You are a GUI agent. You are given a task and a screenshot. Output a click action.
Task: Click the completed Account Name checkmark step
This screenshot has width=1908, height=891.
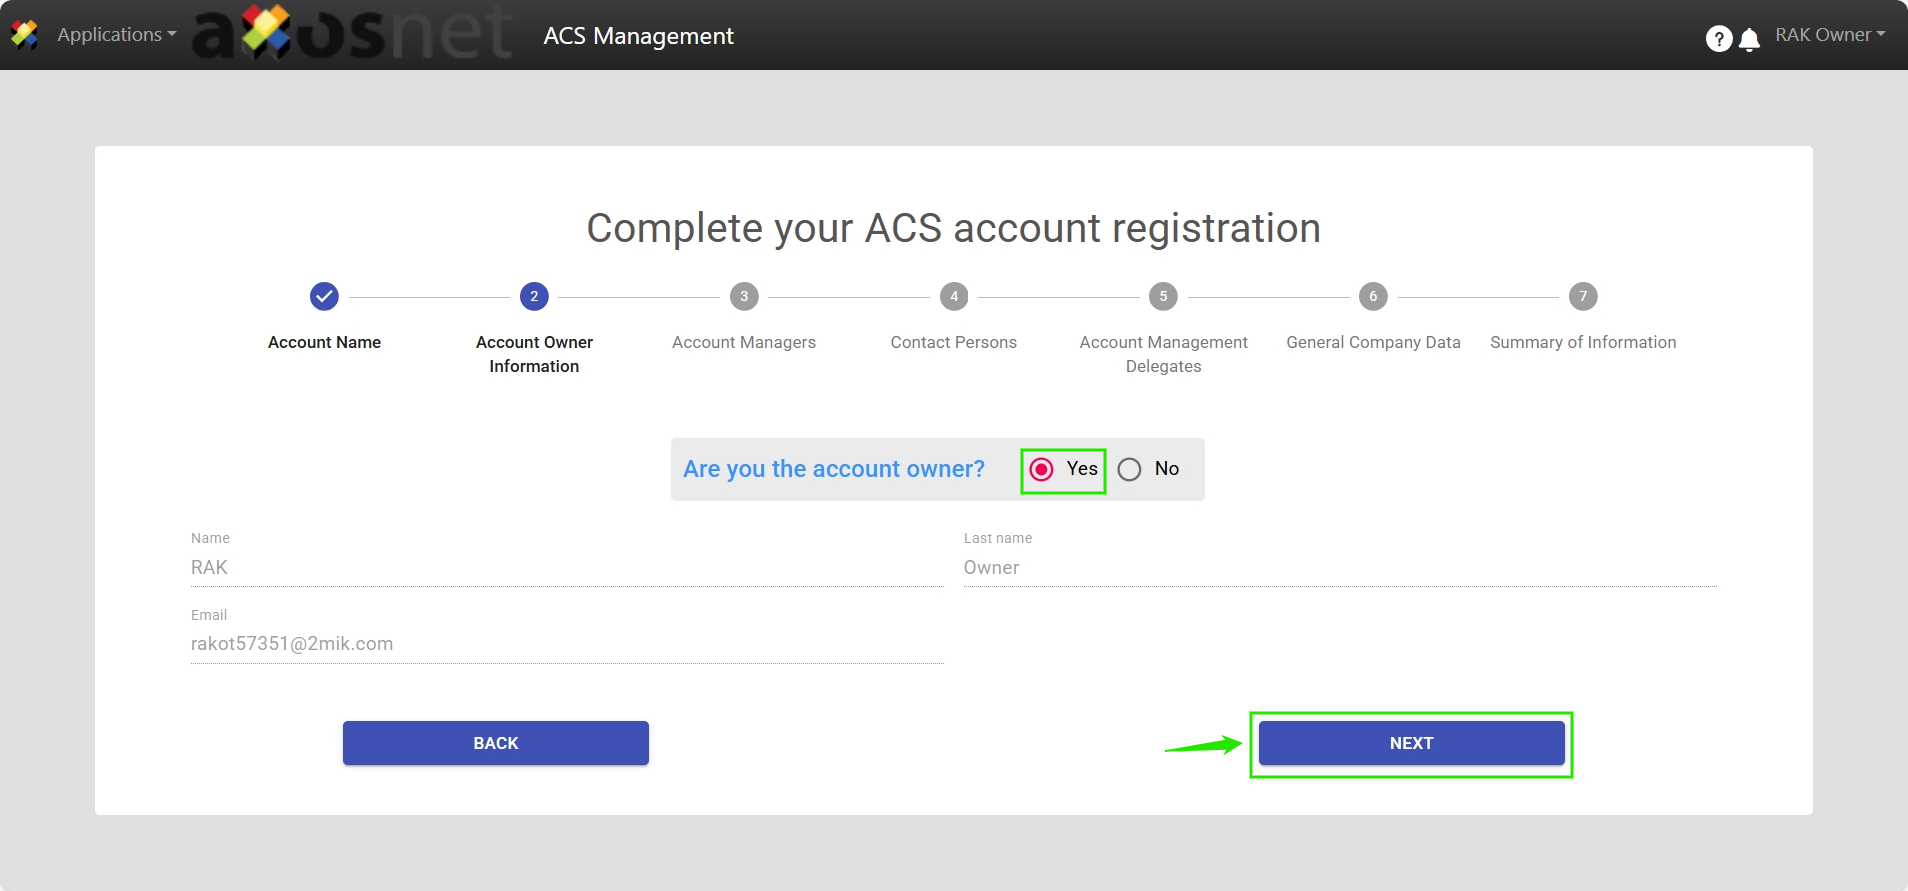click(324, 296)
